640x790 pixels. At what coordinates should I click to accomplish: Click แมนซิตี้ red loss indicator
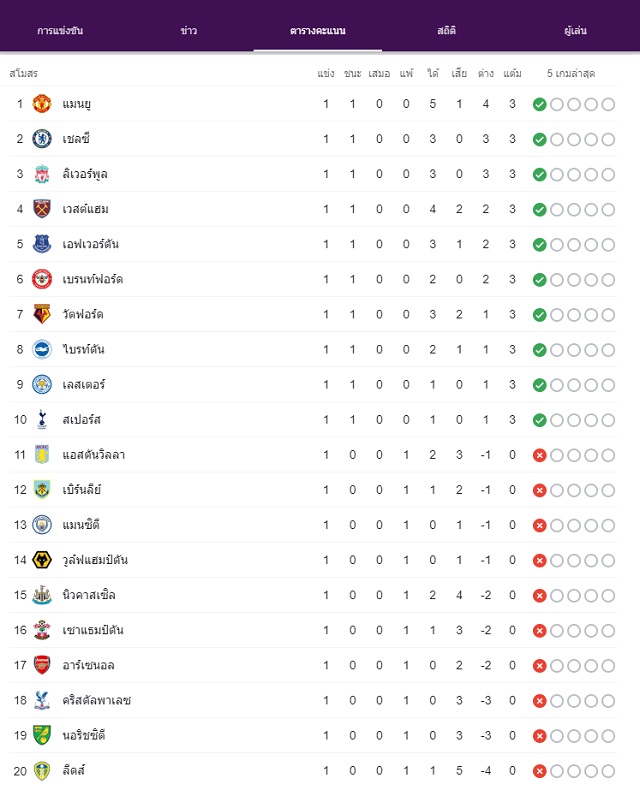coord(540,525)
